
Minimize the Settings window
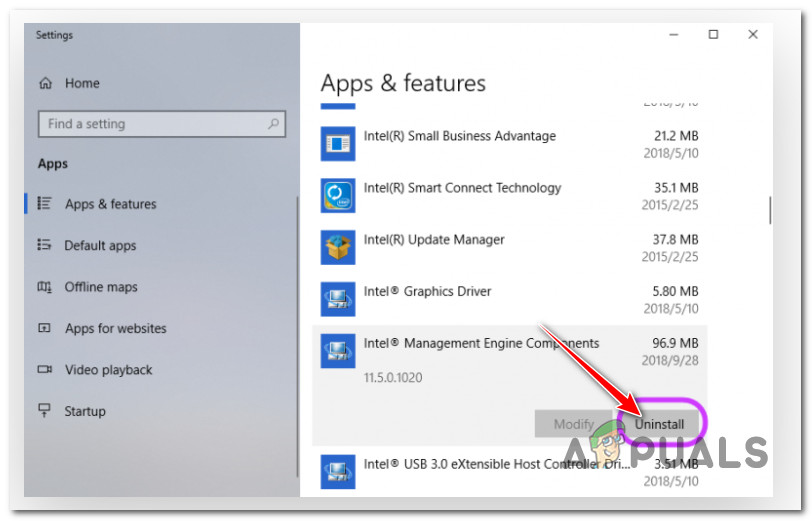tap(674, 35)
